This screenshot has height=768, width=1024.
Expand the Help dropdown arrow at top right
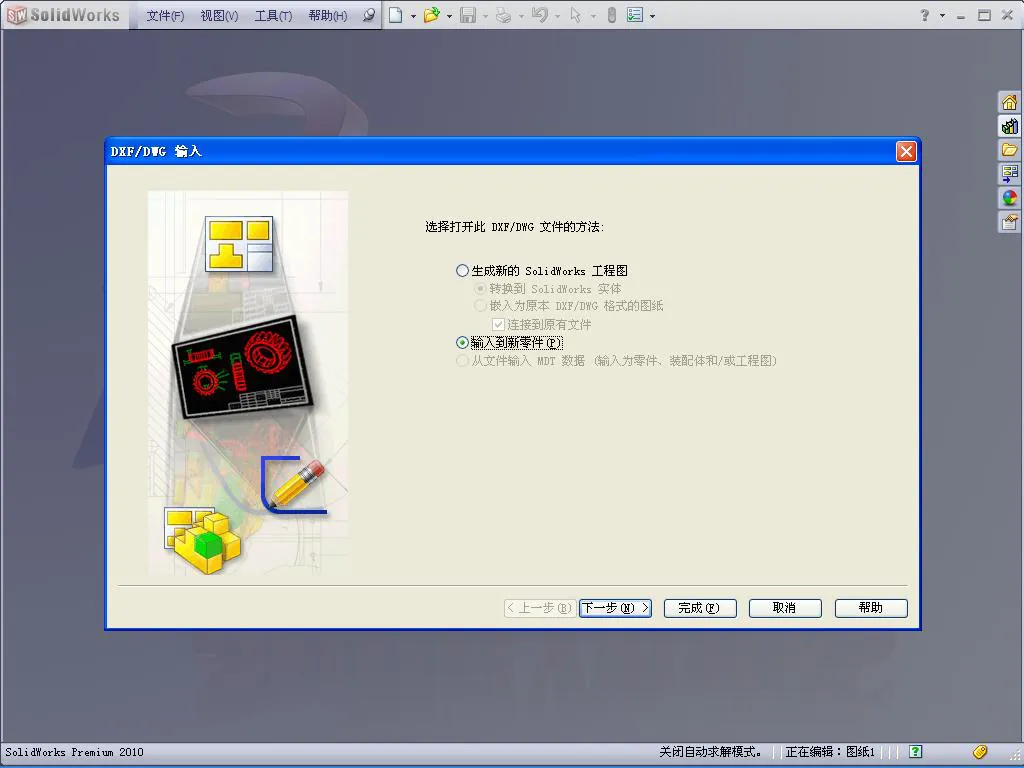942,16
